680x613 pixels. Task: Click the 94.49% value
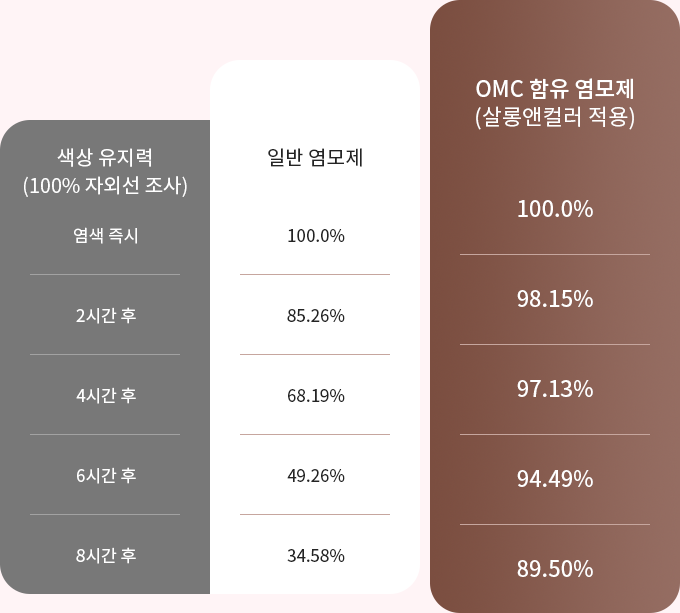[x=555, y=479]
